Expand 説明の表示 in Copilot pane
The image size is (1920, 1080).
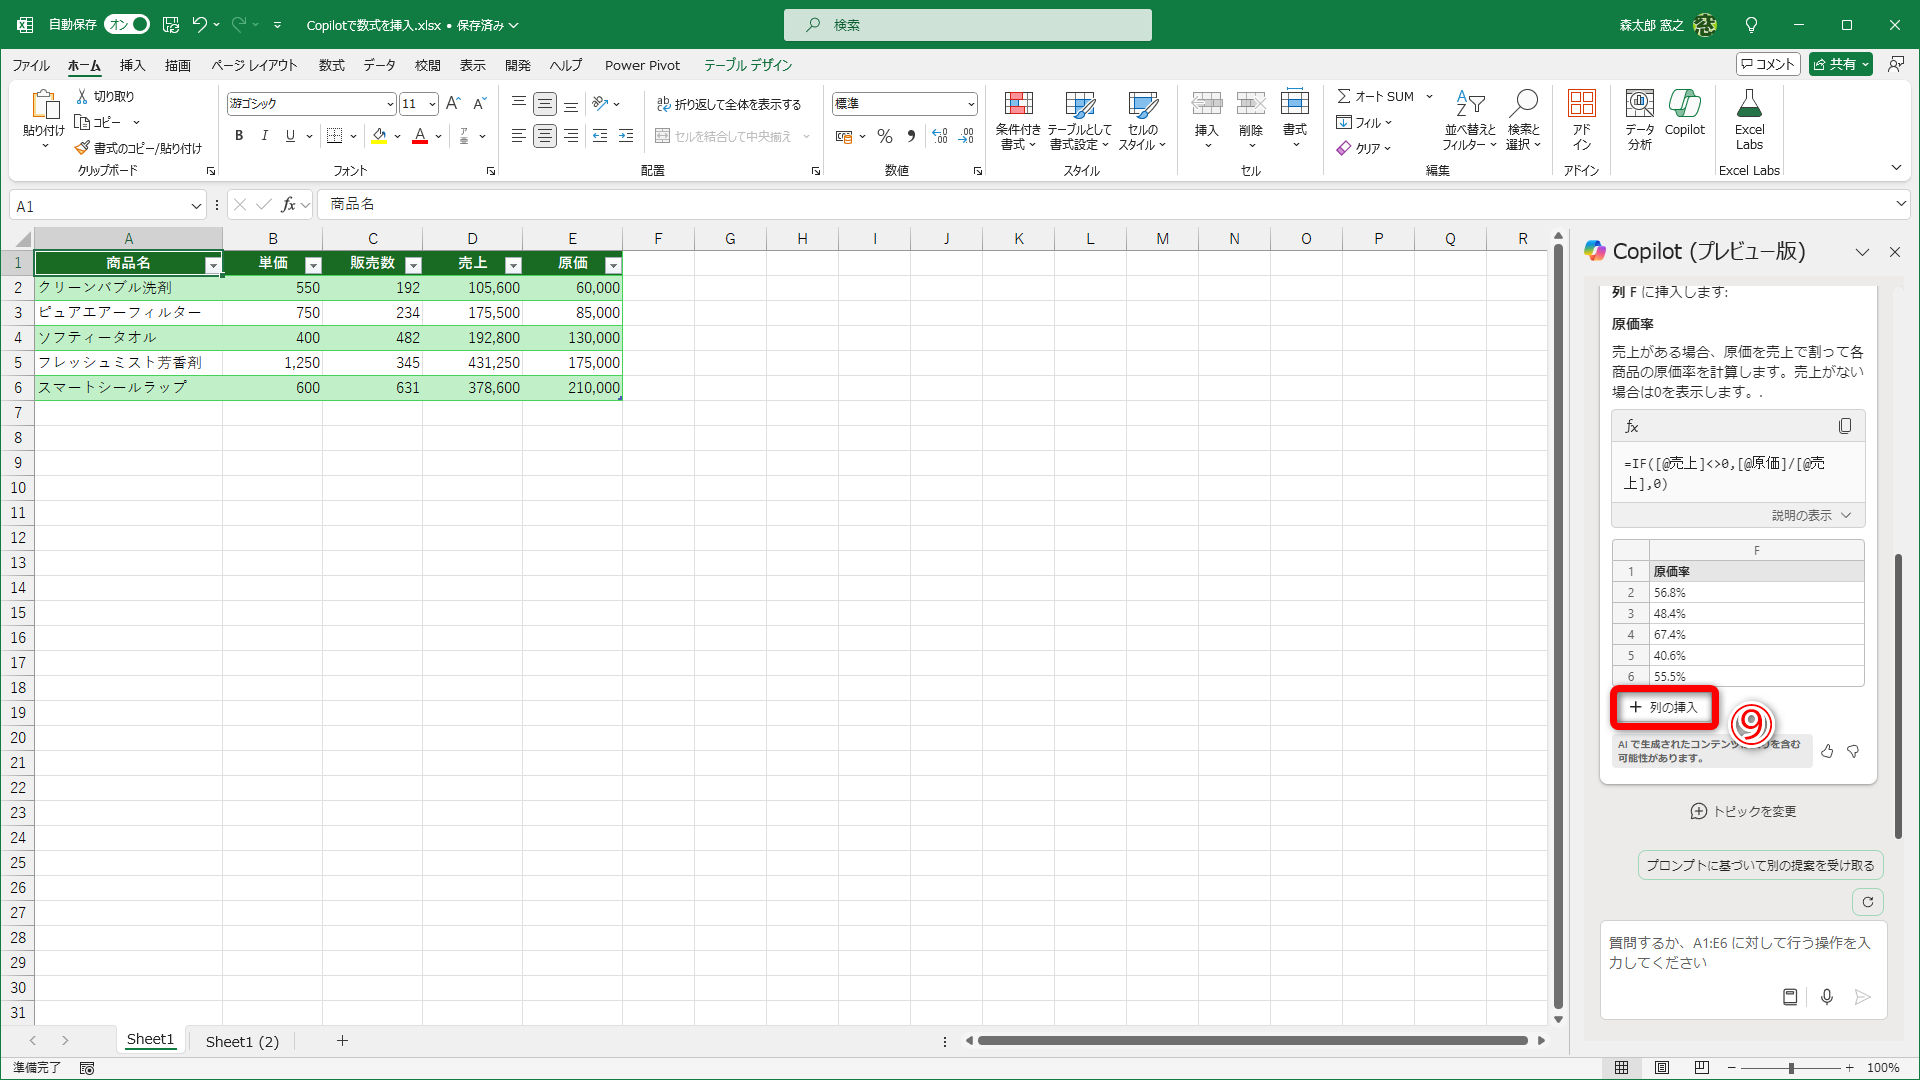click(1811, 516)
